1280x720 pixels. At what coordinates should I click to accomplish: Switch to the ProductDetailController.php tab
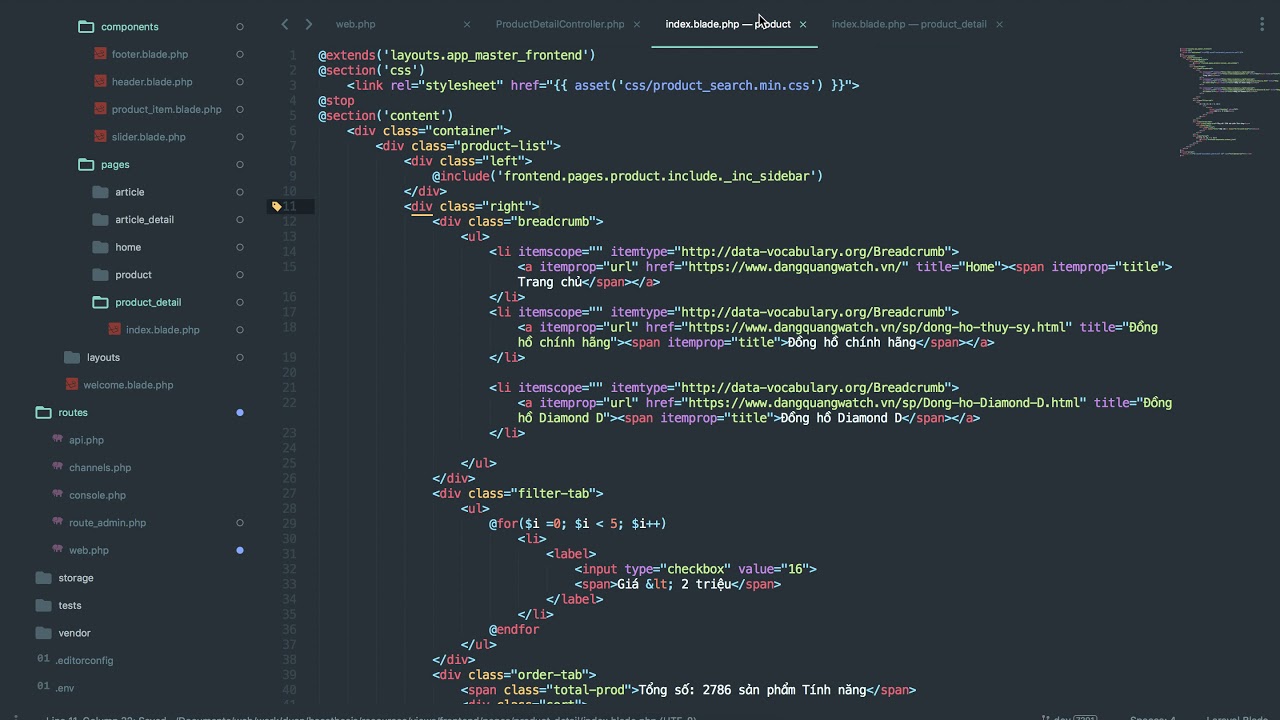[x=560, y=24]
